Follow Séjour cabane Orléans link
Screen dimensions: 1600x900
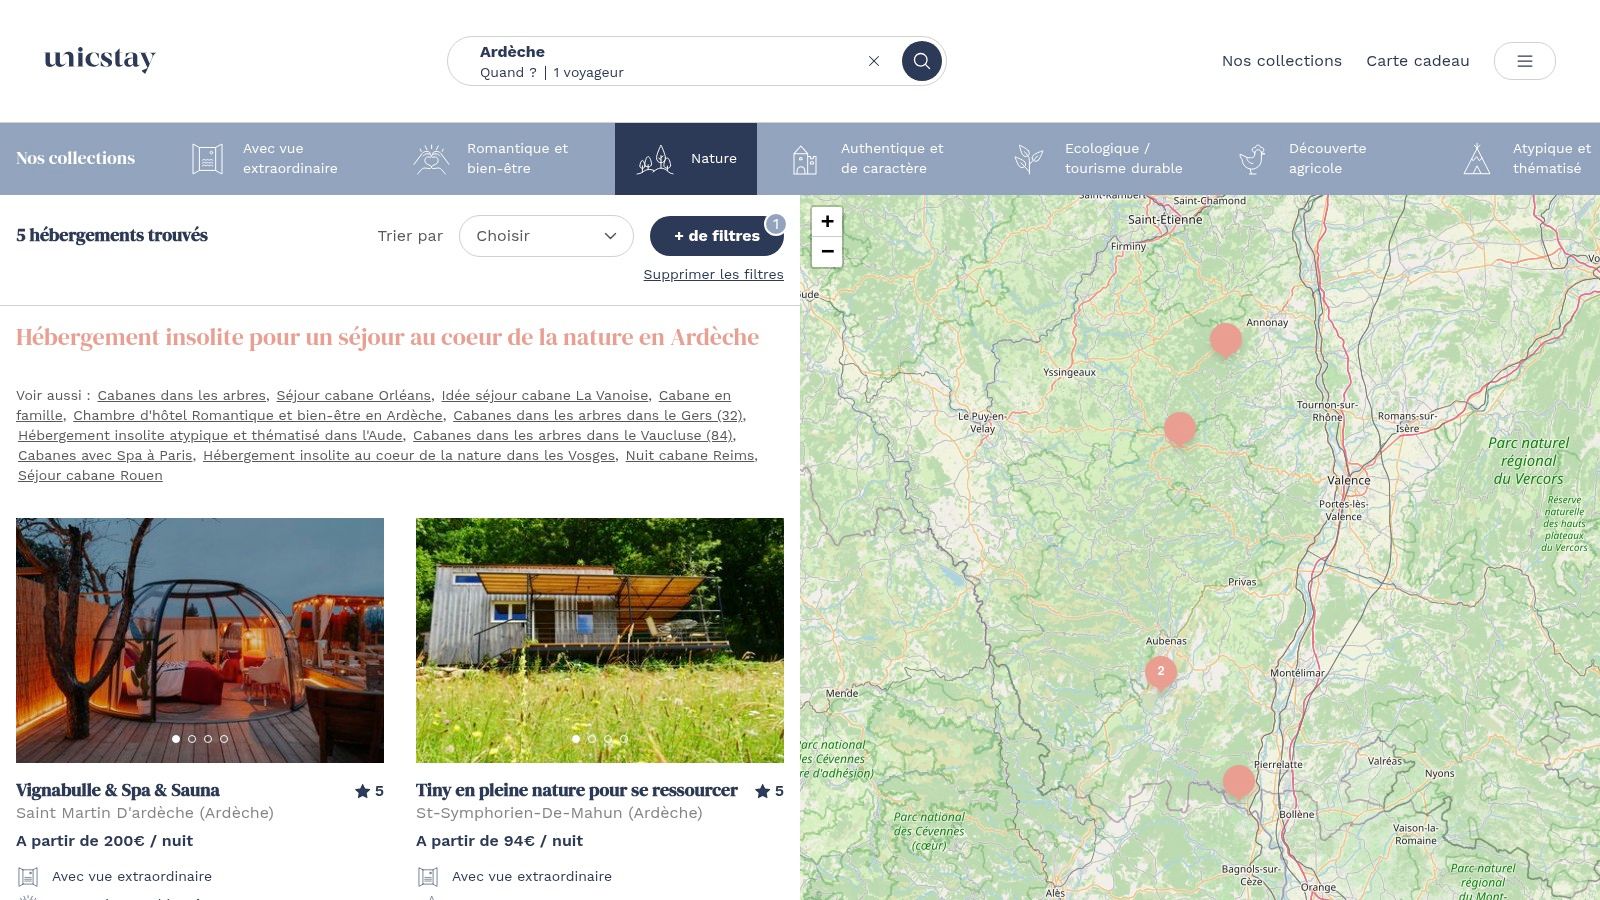point(354,395)
